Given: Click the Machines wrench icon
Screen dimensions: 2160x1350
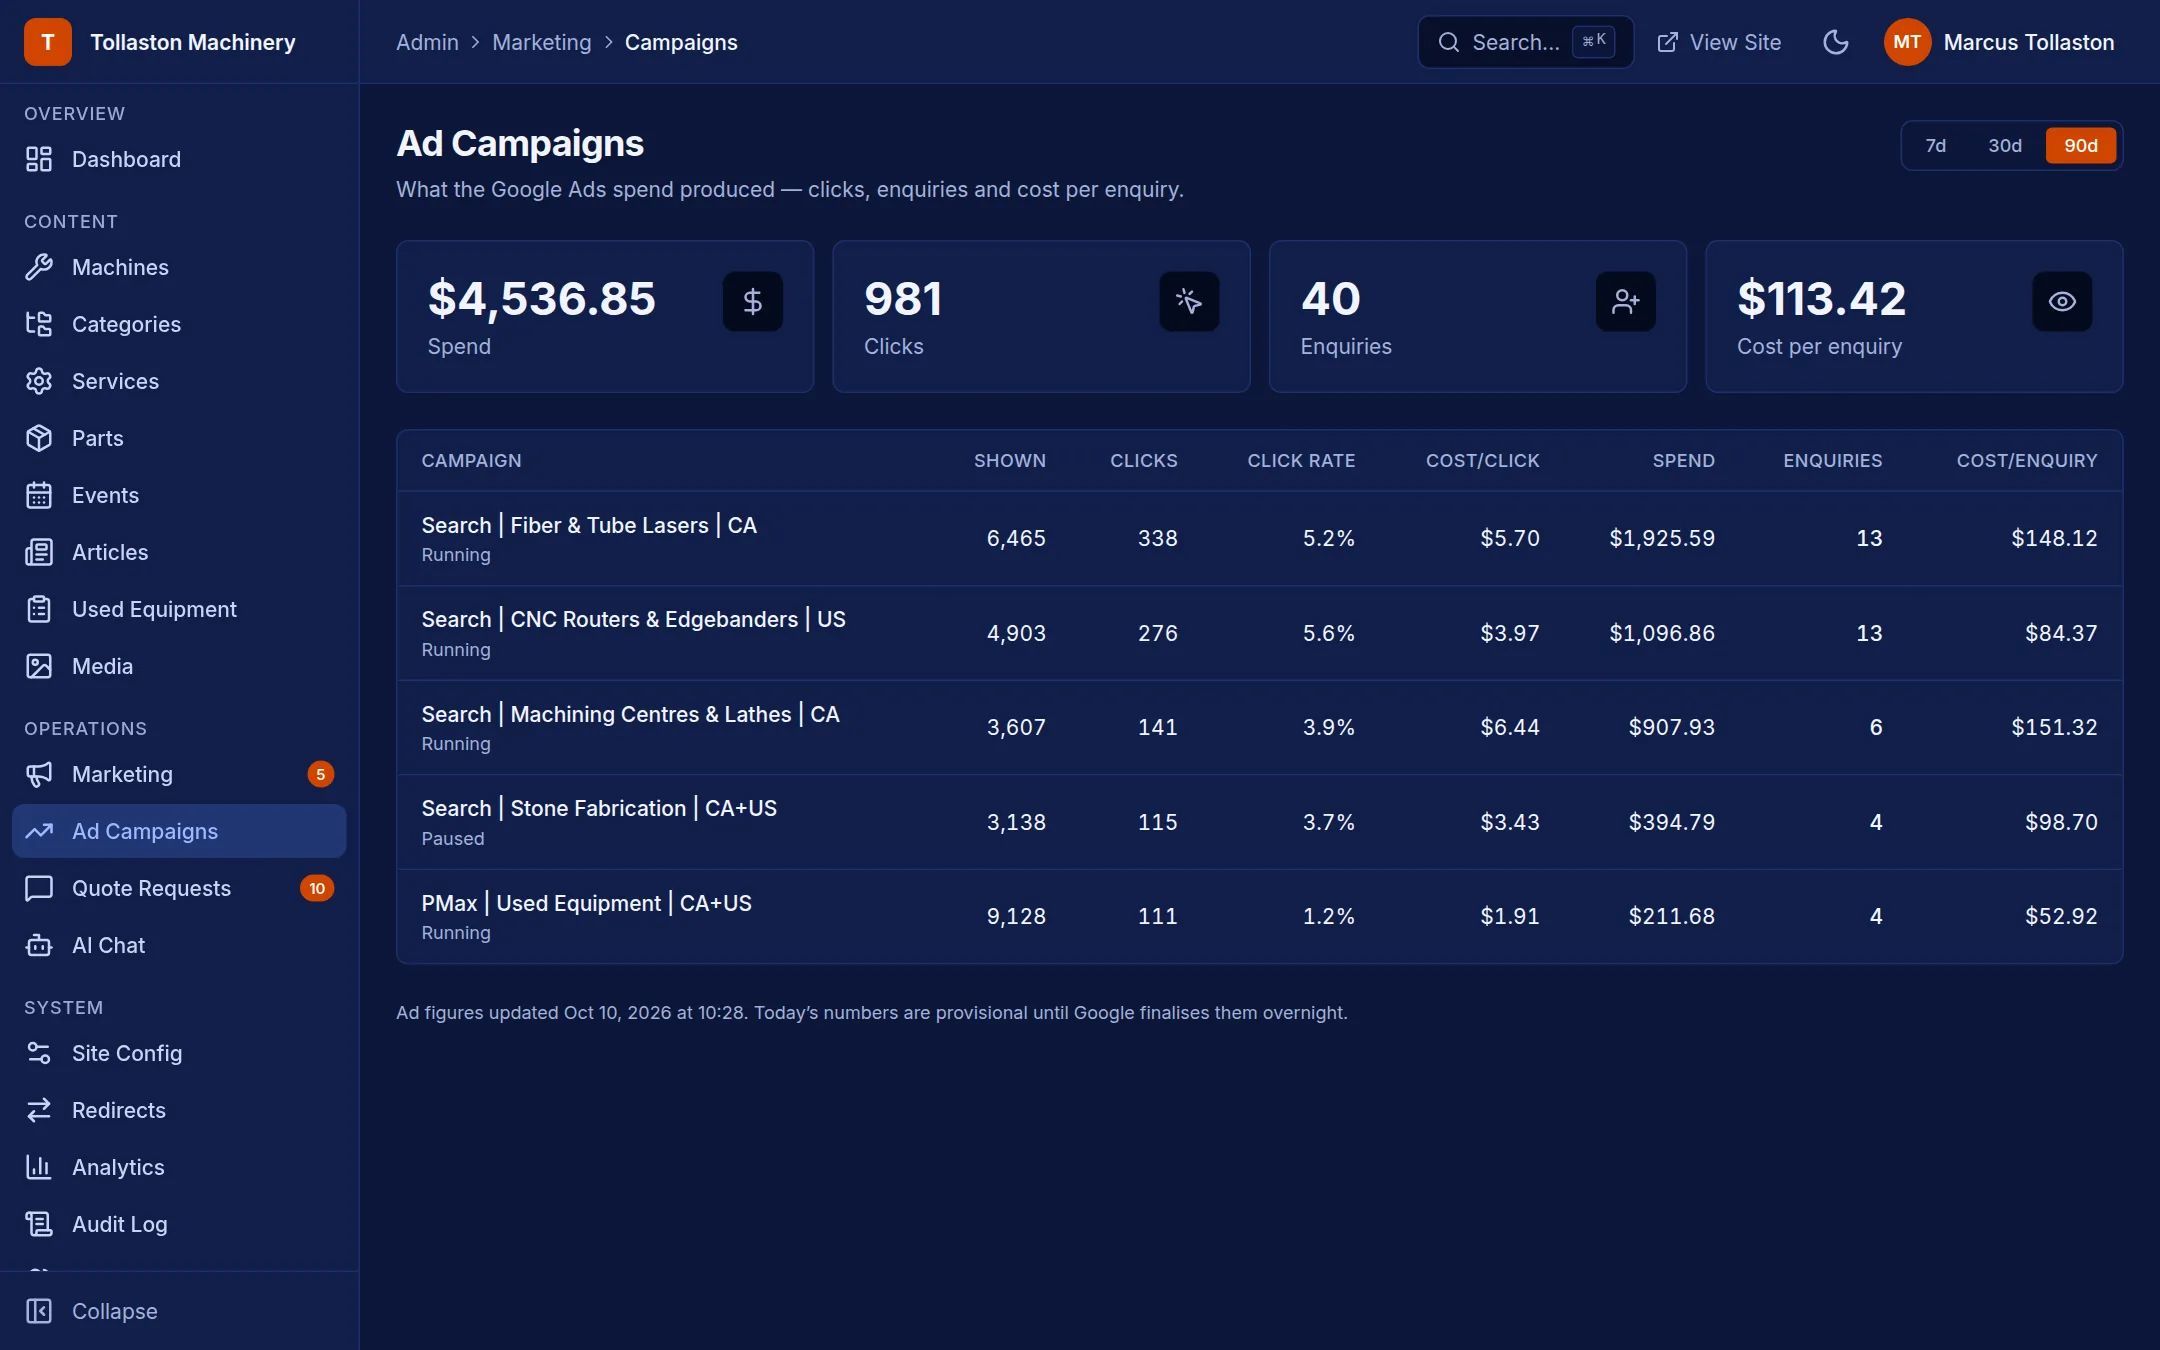Looking at the screenshot, I should click(39, 267).
